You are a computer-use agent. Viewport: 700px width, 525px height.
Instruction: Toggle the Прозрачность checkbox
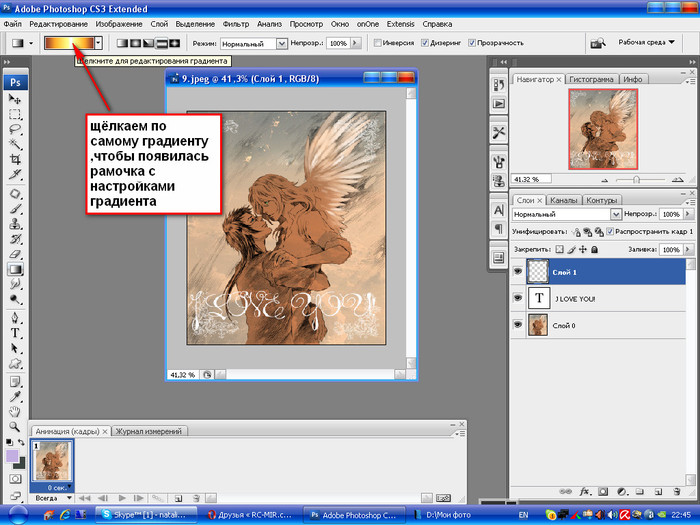(472, 43)
